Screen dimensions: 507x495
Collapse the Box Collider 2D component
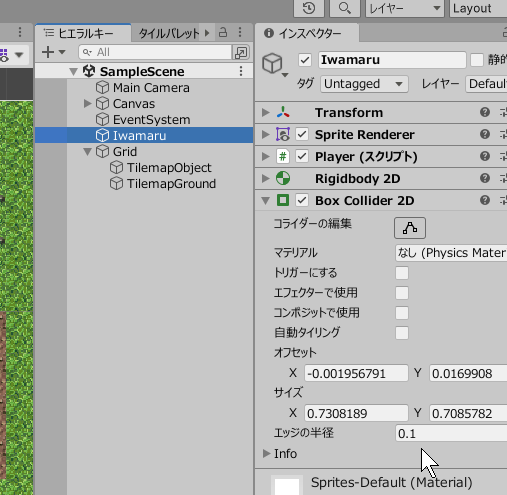pyautogui.click(x=266, y=201)
